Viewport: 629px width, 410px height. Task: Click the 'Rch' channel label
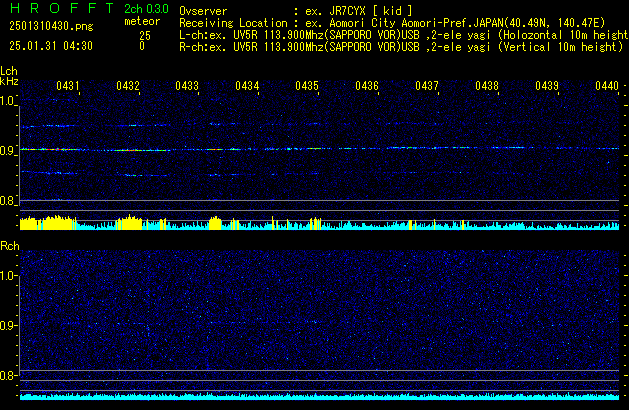[x=10, y=246]
